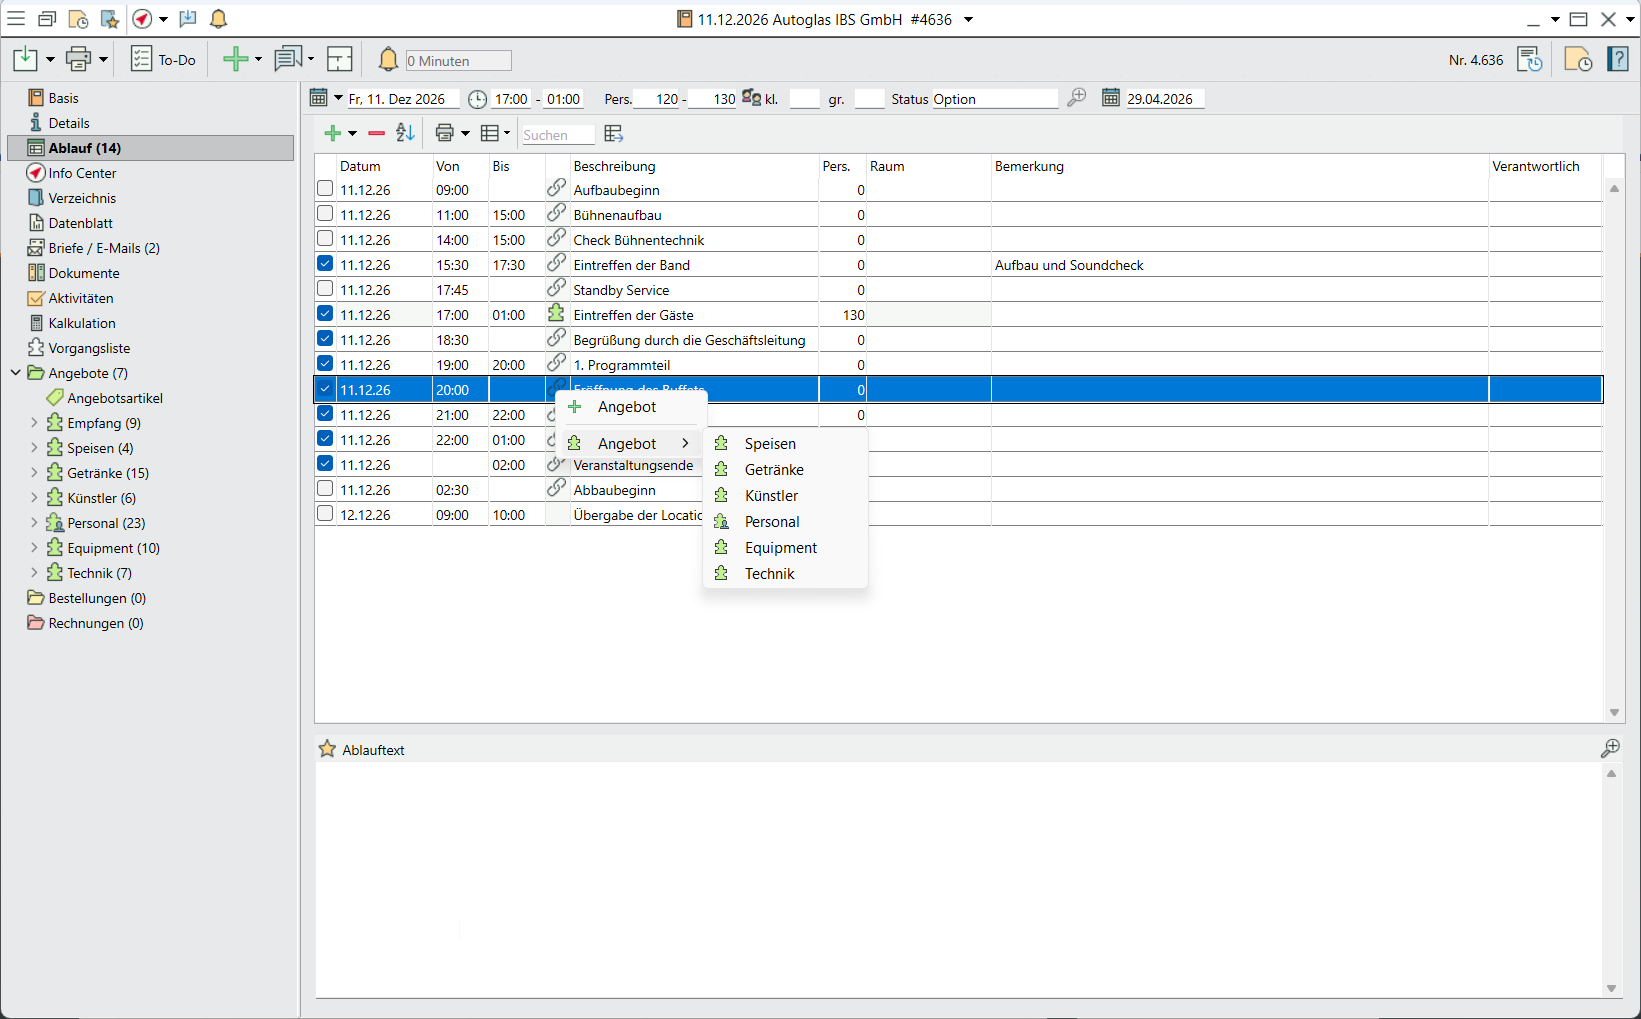This screenshot has width=1641, height=1019.
Task: Click the magnifier icon next to Status
Action: (x=1076, y=98)
